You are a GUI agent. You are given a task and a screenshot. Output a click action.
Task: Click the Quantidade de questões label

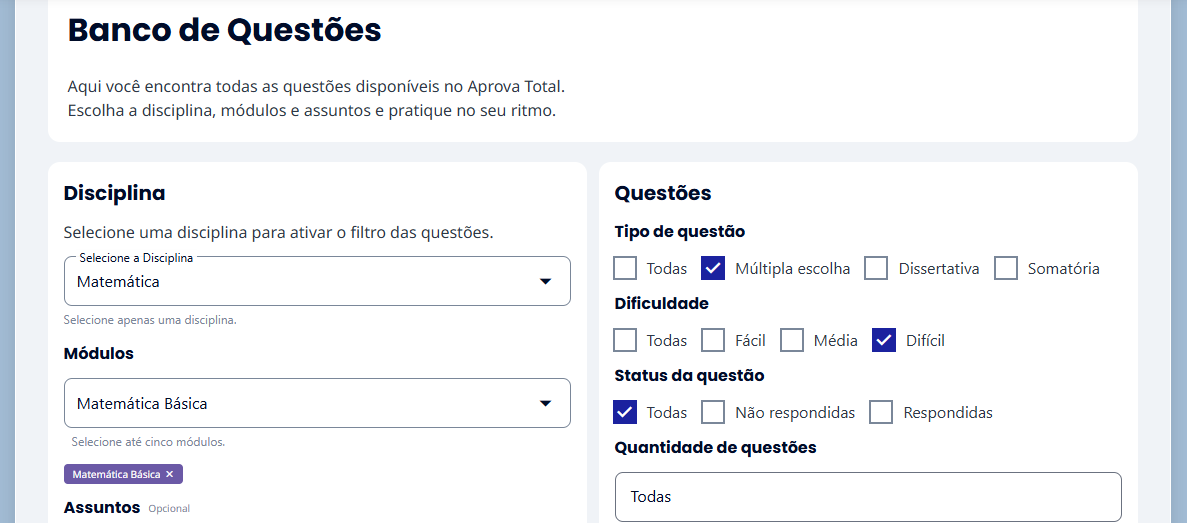point(715,448)
